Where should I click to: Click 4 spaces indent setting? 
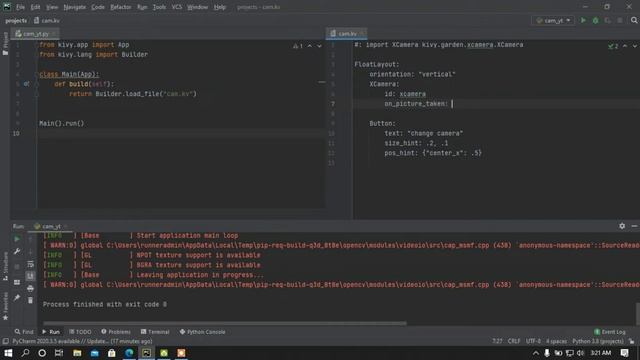click(x=556, y=341)
